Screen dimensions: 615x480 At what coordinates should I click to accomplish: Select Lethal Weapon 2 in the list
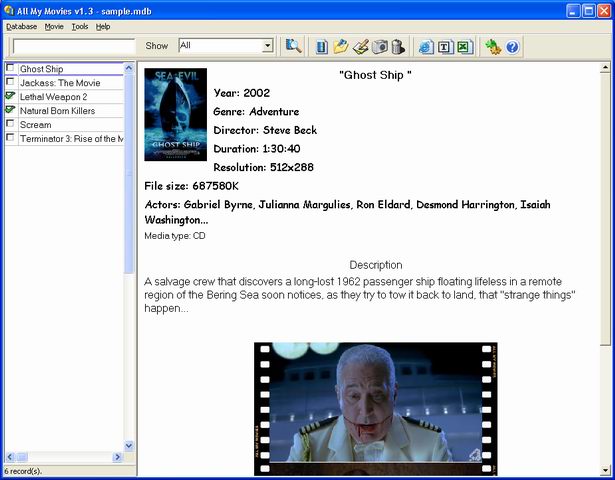(x=71, y=97)
